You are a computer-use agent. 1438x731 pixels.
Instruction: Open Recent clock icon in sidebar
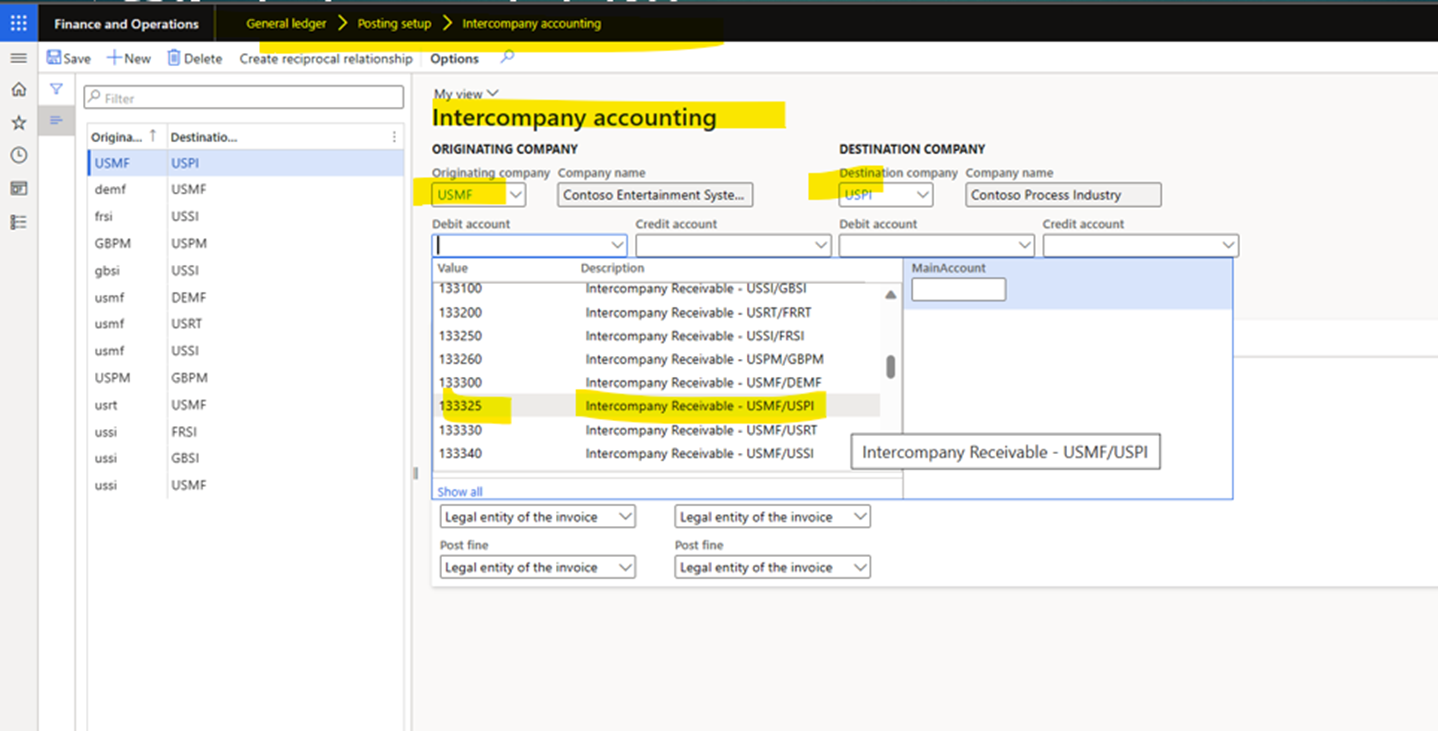pyautogui.click(x=18, y=156)
